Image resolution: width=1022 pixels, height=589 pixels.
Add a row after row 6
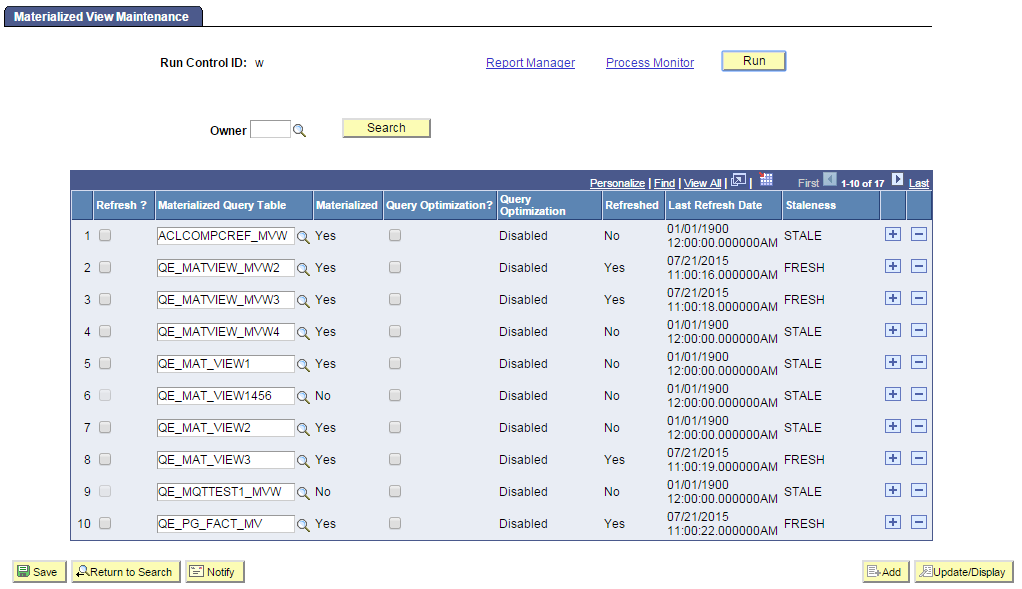(893, 394)
